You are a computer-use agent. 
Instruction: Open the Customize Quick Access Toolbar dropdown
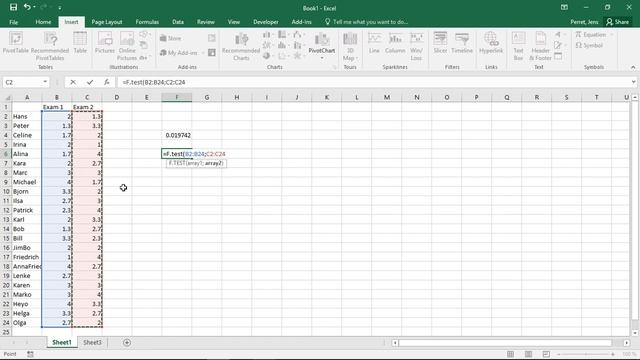60,7
